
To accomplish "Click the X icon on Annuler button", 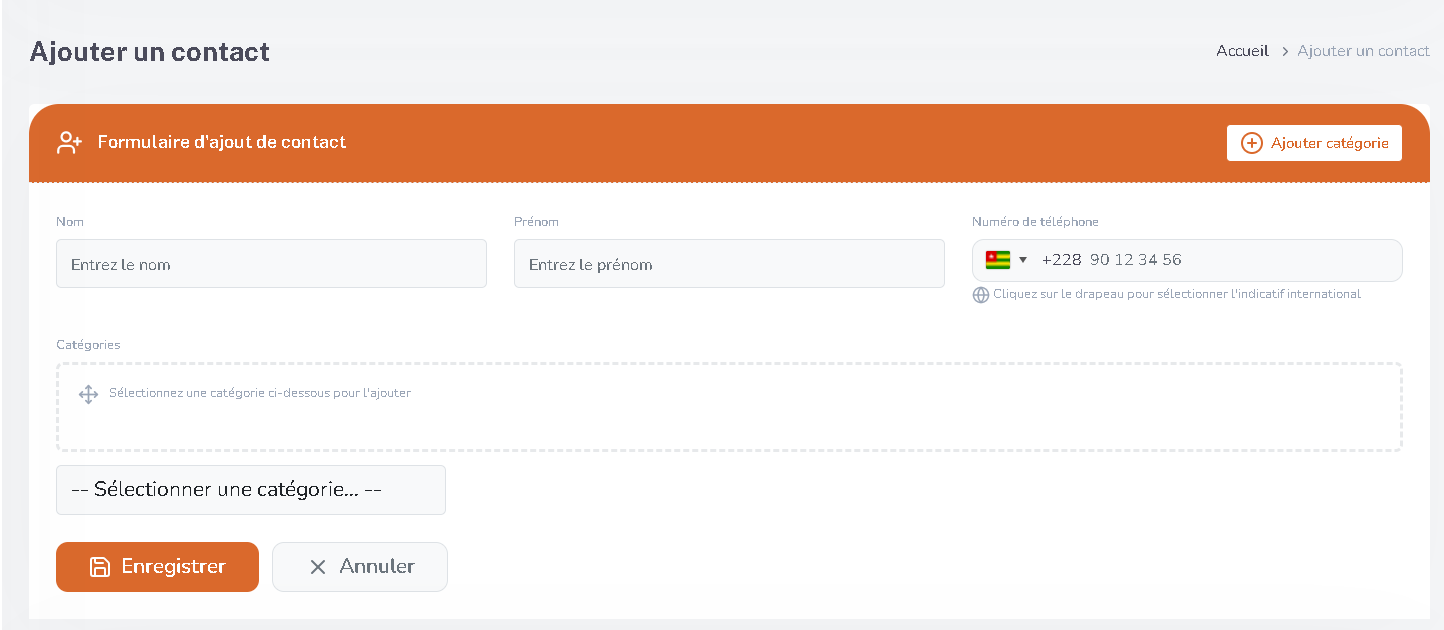I will 318,567.
